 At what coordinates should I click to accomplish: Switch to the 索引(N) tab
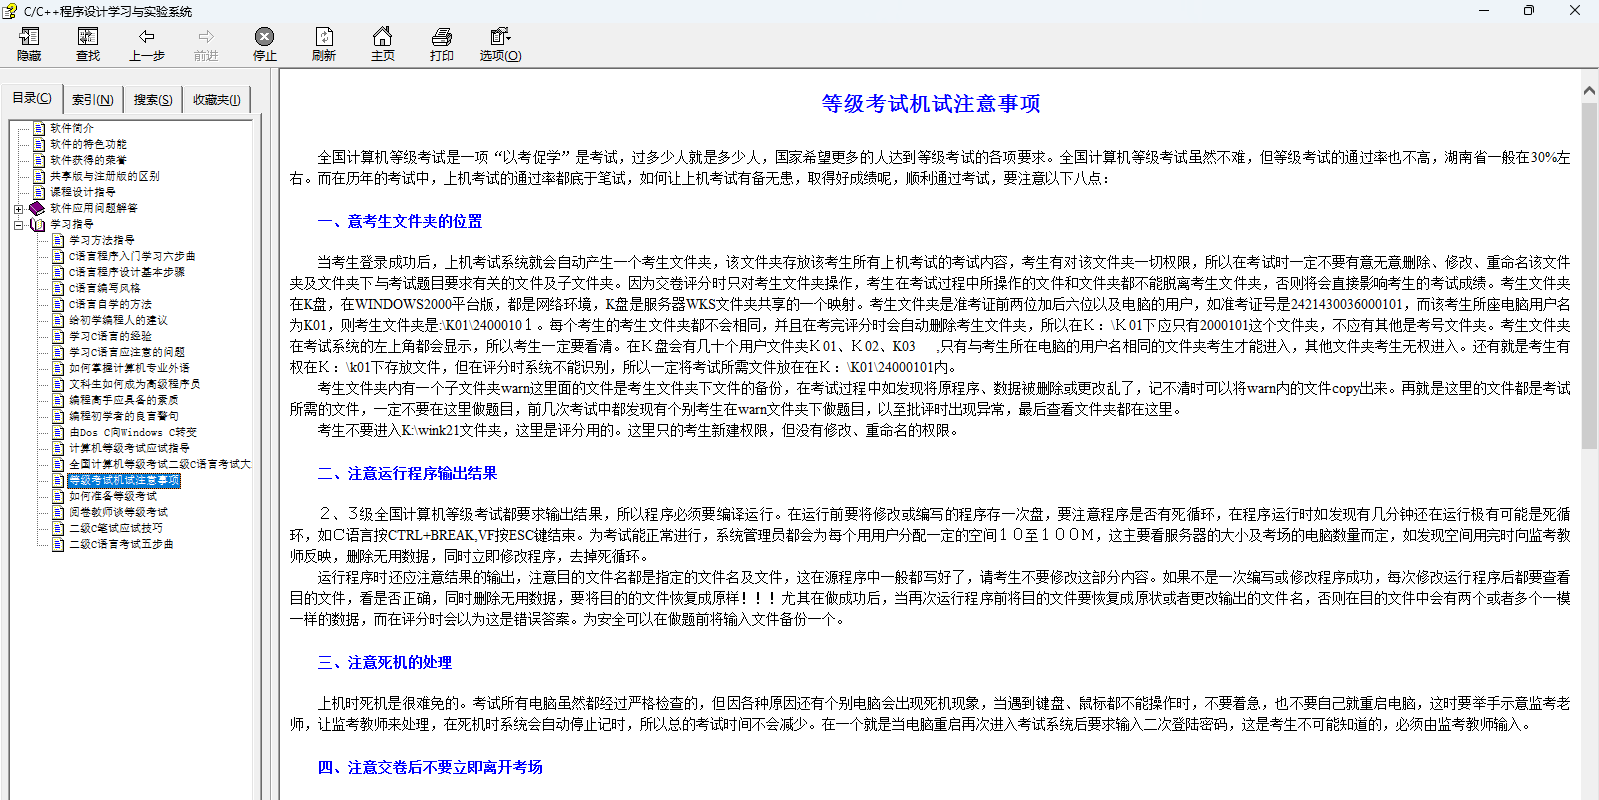(92, 100)
